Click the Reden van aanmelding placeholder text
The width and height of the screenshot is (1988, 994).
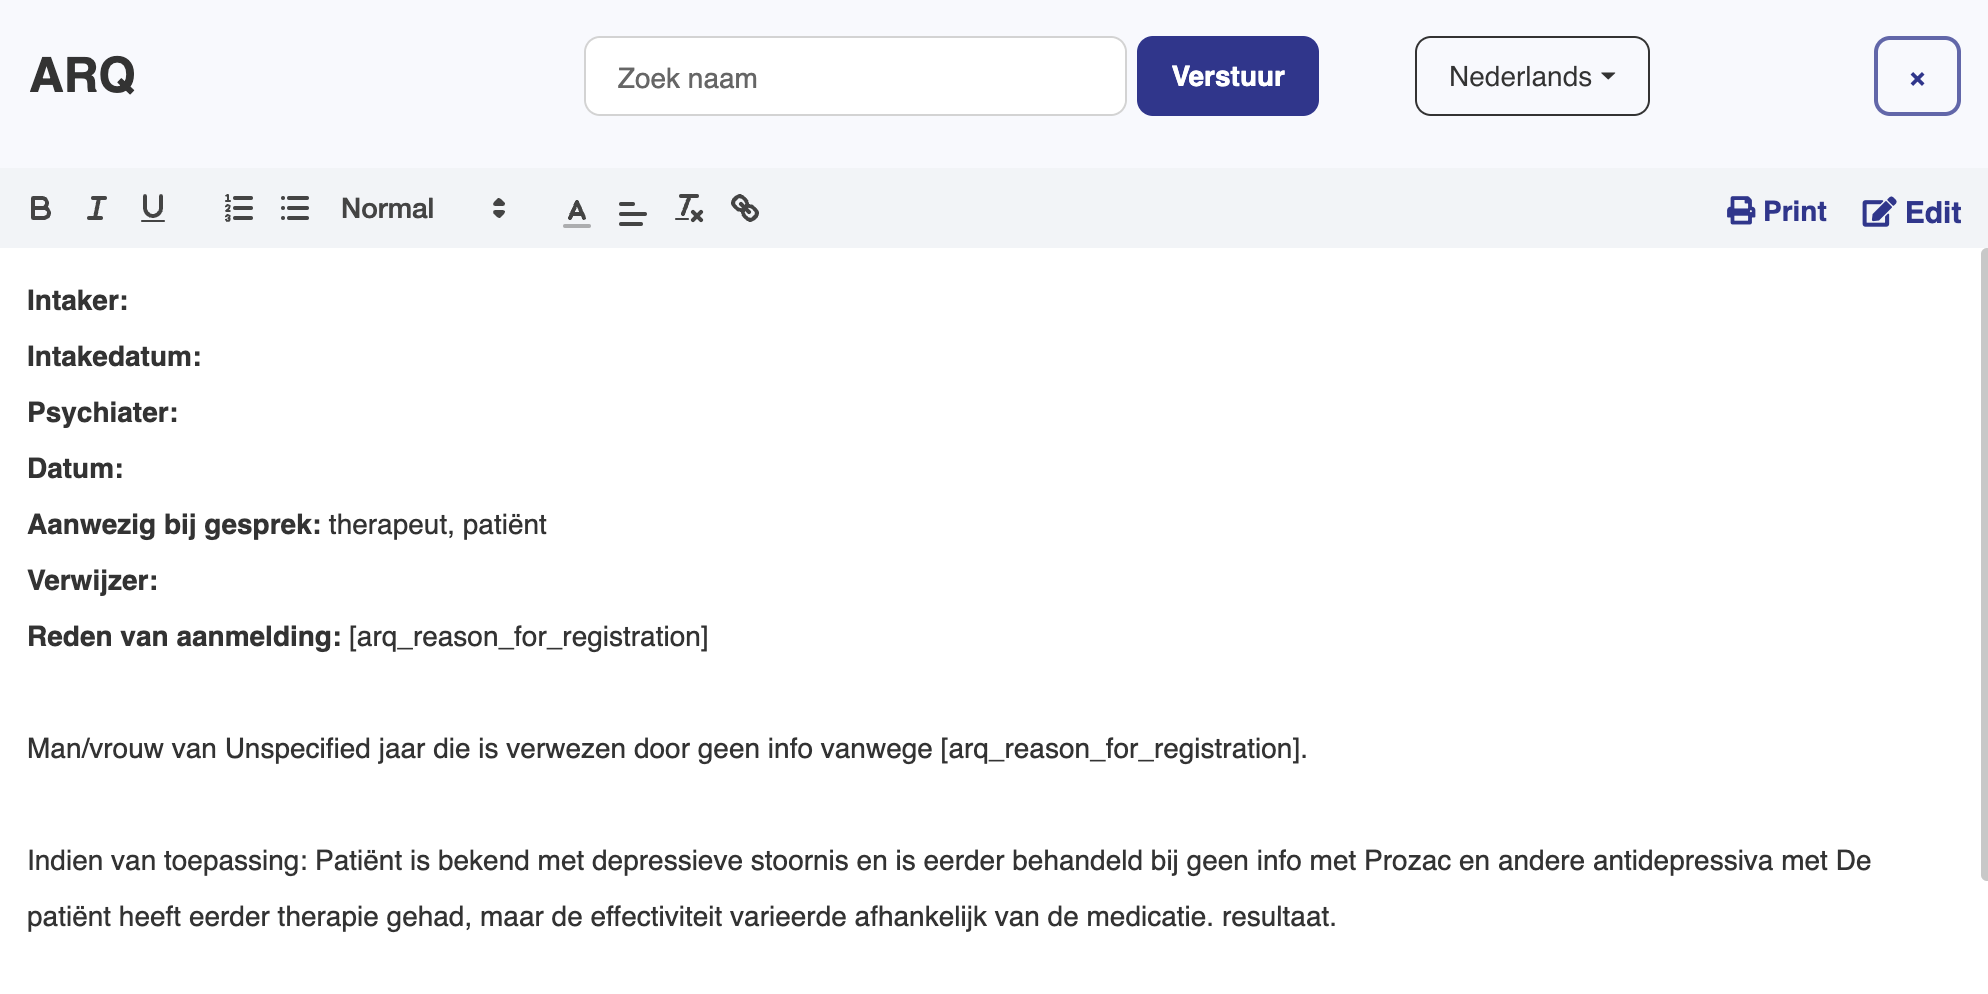528,637
